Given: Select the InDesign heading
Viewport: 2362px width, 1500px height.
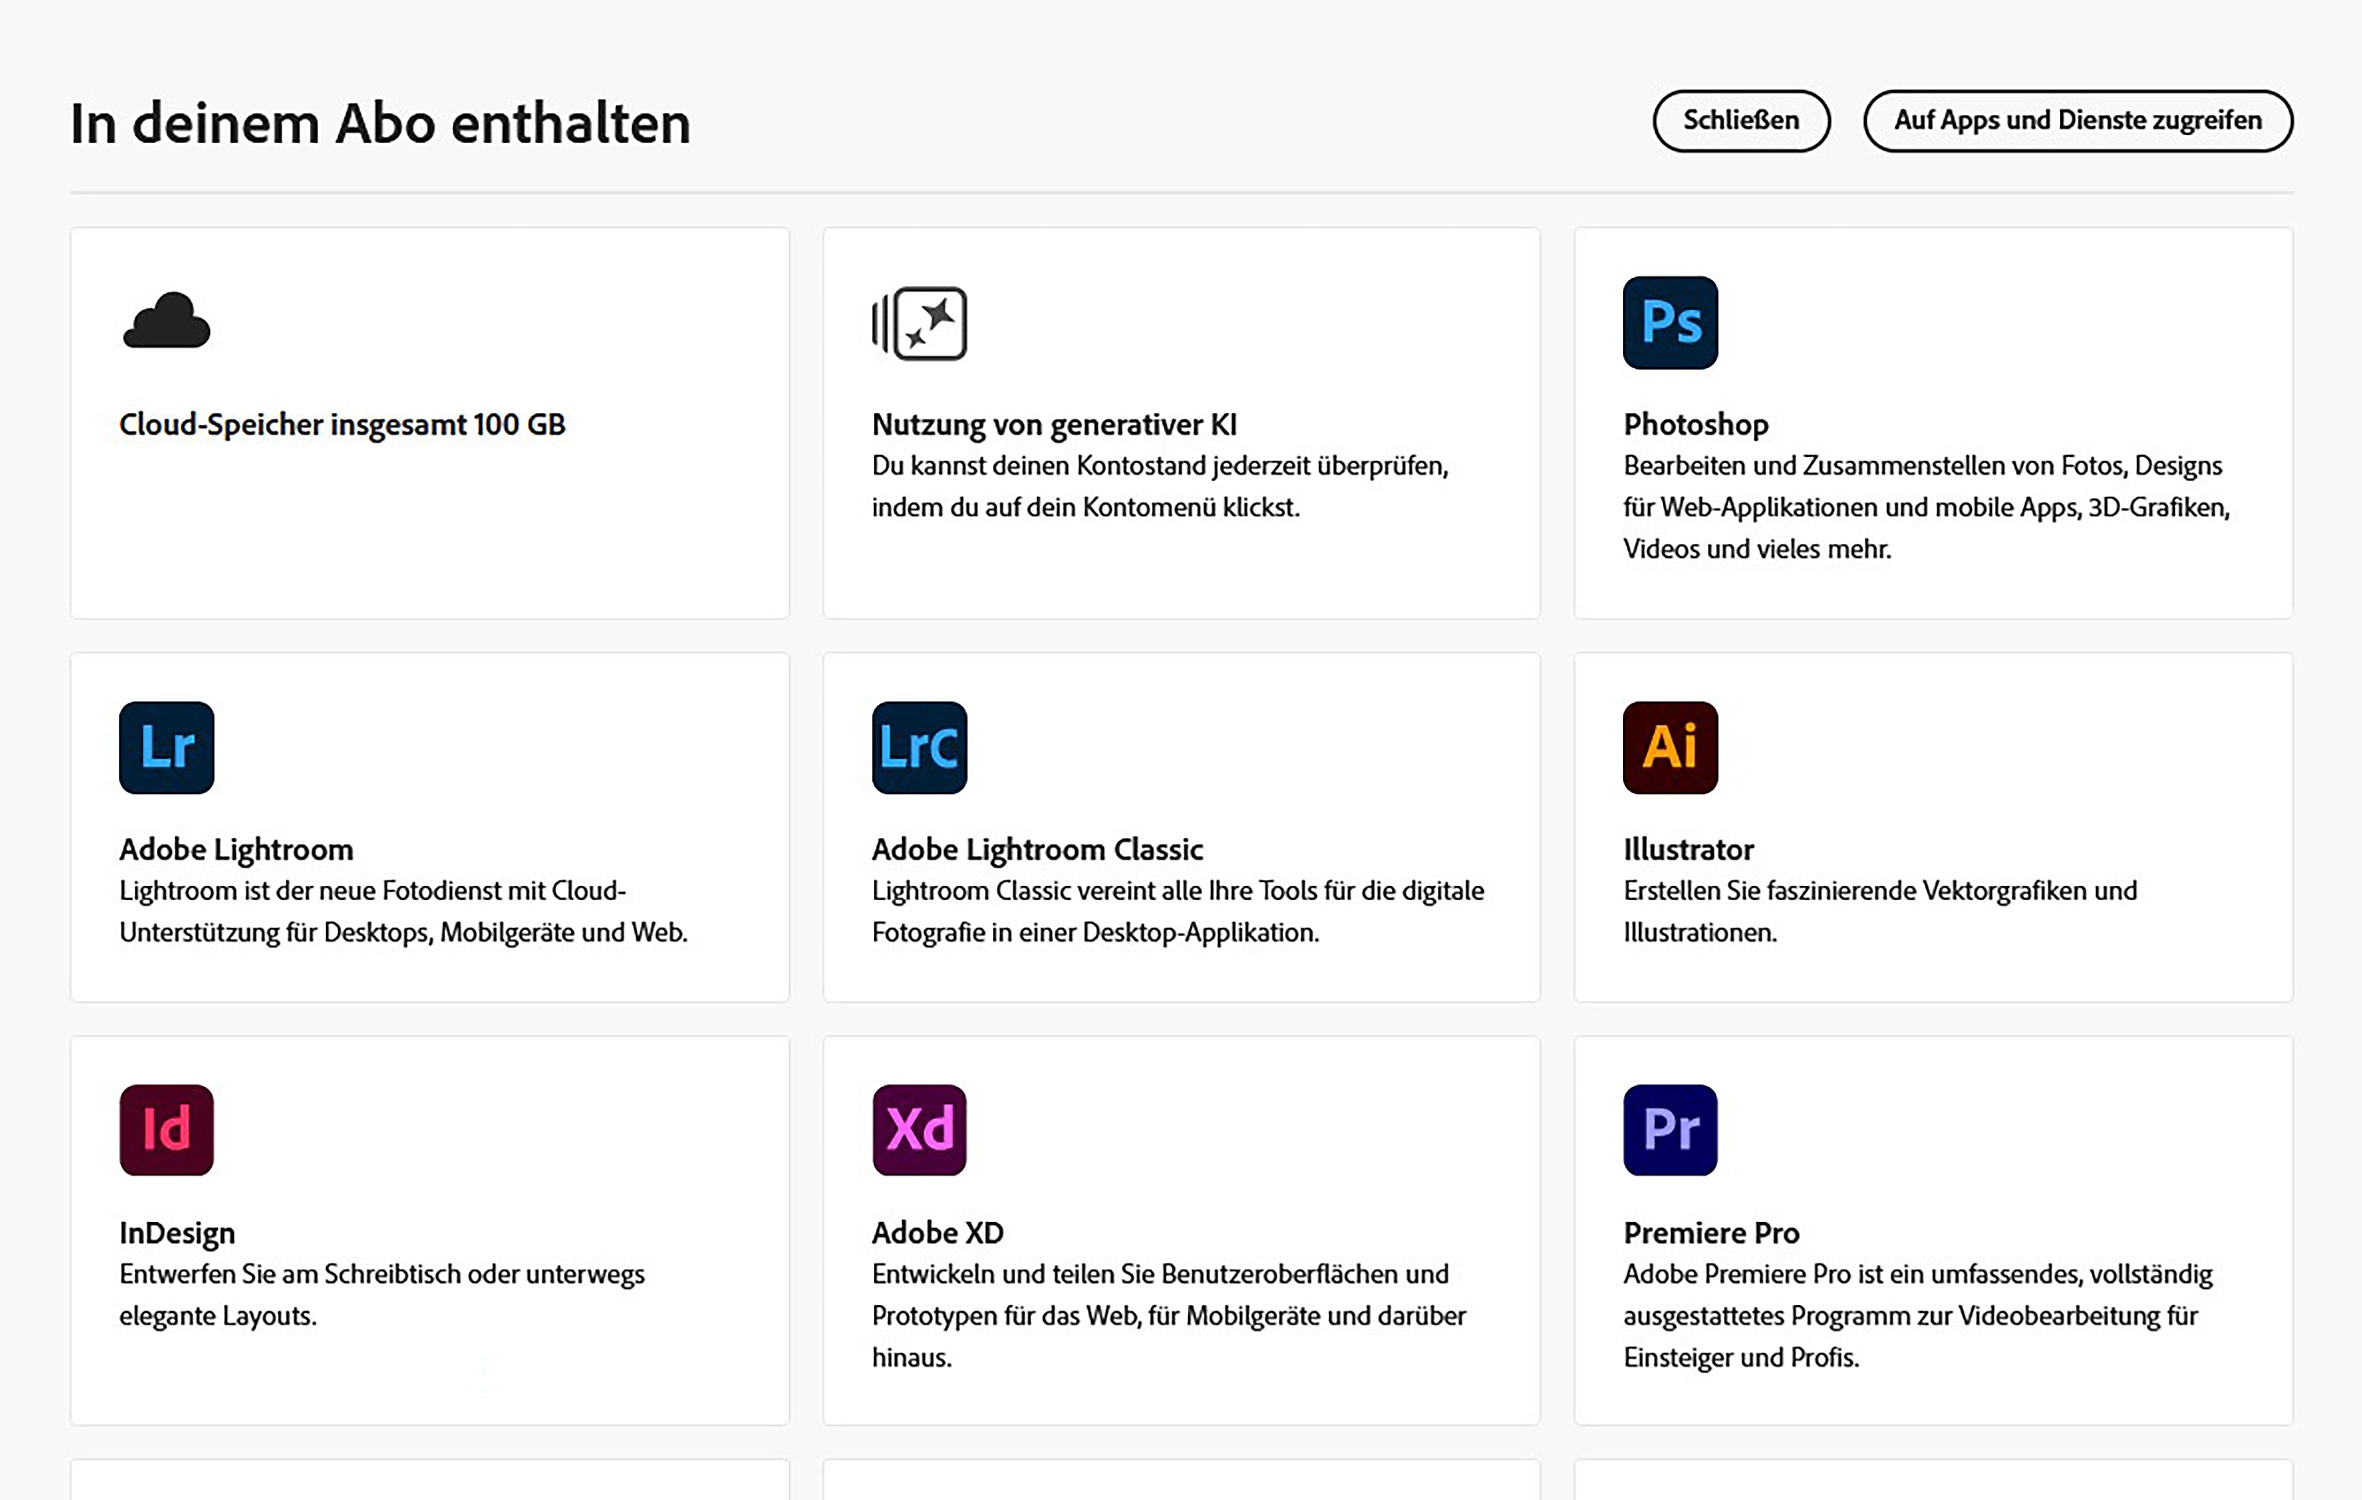Looking at the screenshot, I should point(177,1232).
